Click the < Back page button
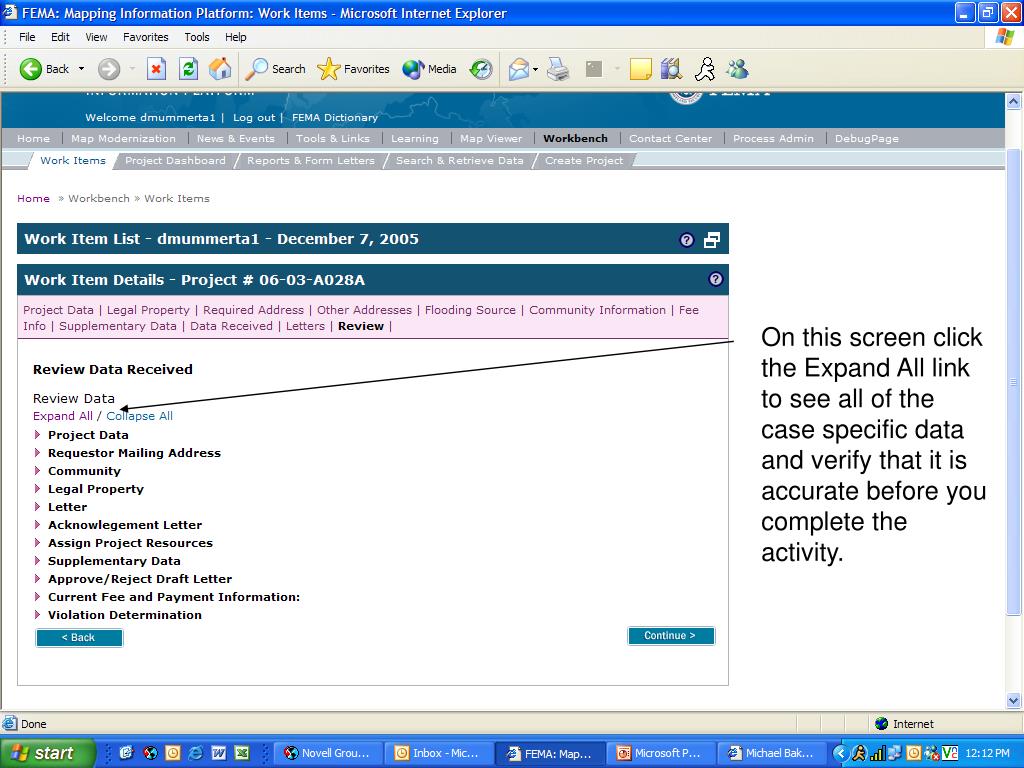 (x=79, y=638)
